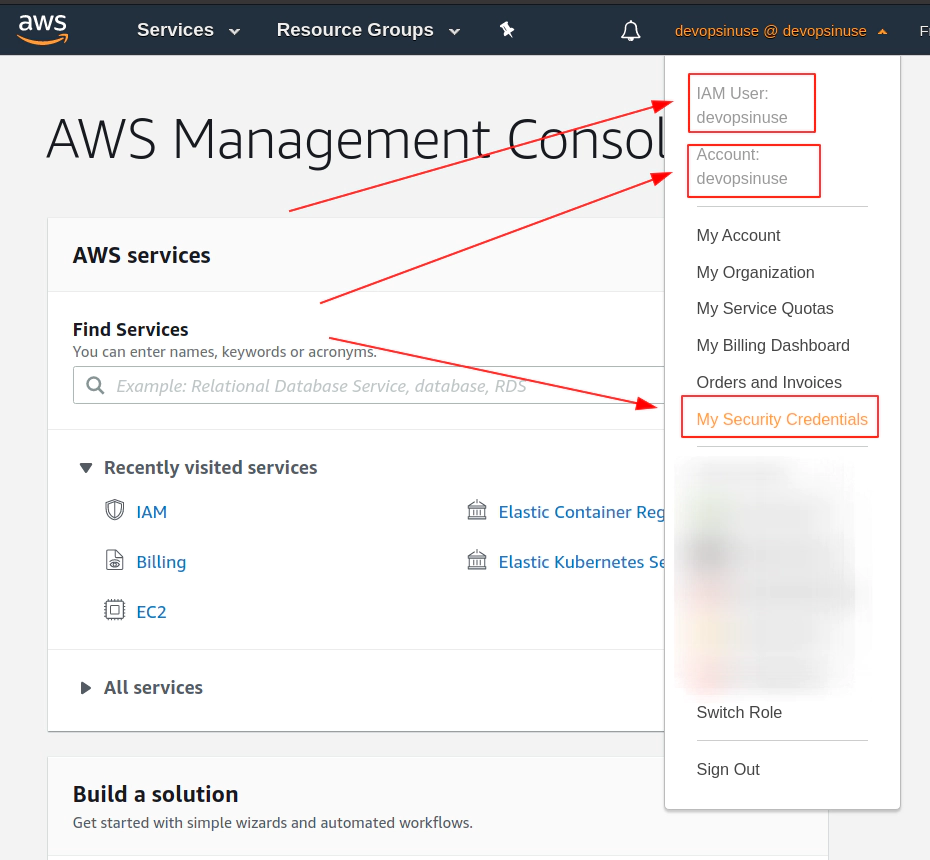Expand the All services section
This screenshot has width=930, height=860.
pos(86,688)
